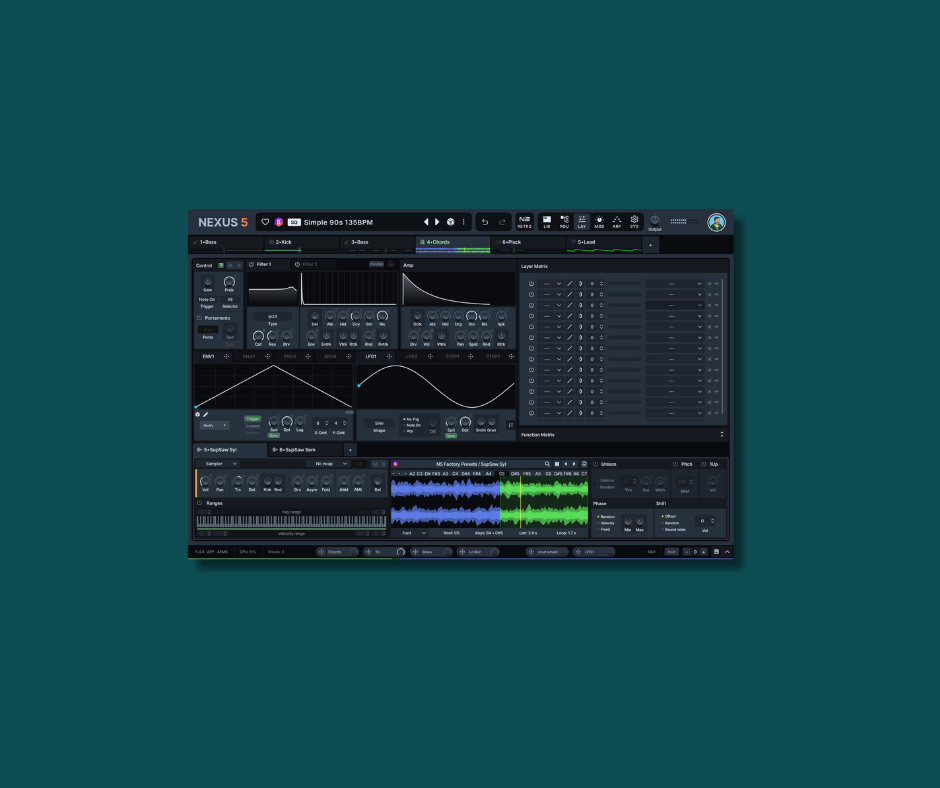The image size is (940, 788).
Task: Click the undo arrow icon
Action: (486, 222)
